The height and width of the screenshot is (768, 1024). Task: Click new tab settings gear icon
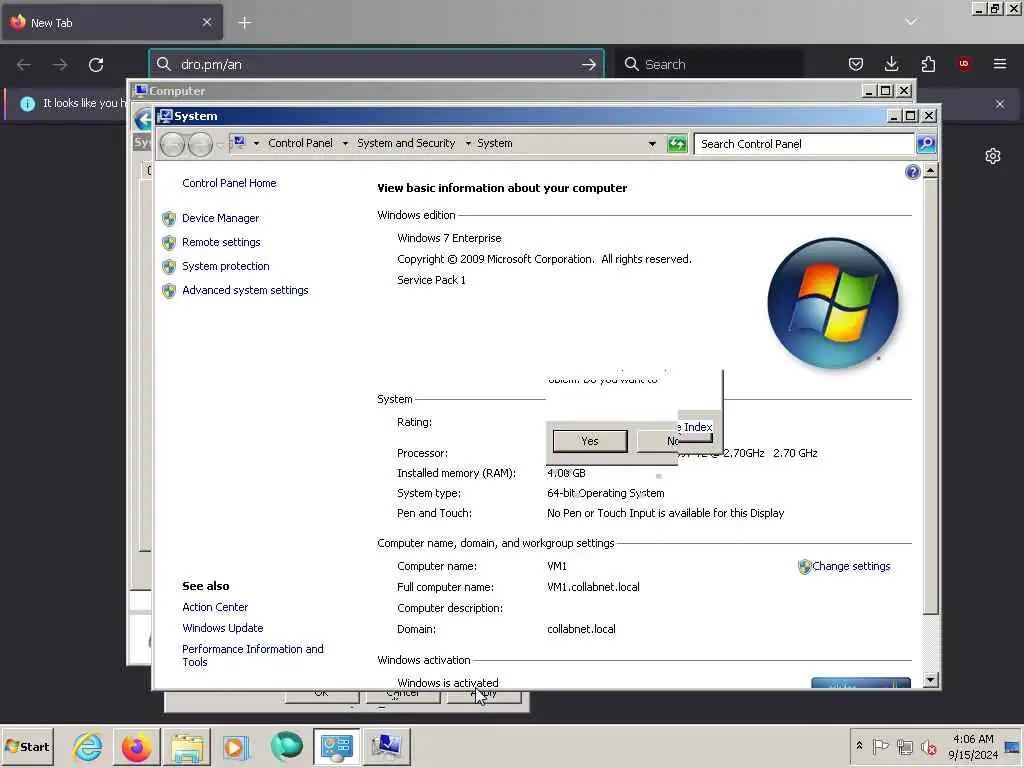(x=993, y=156)
